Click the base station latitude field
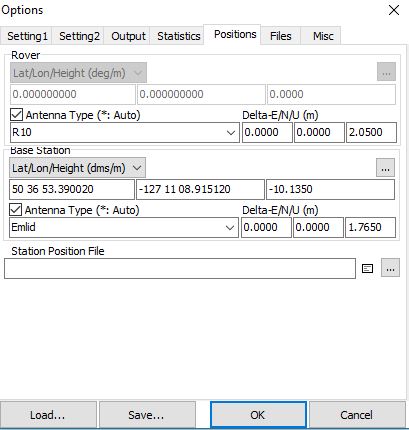Image resolution: width=409 pixels, height=430 pixels. pyautogui.click(x=72, y=189)
